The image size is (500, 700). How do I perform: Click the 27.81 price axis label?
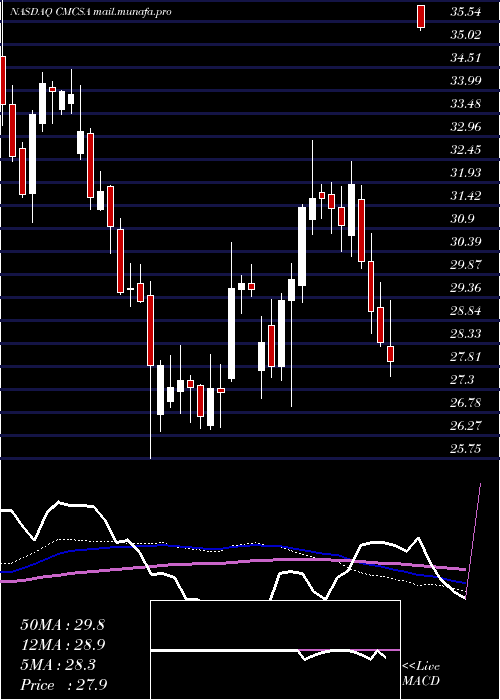tap(465, 357)
